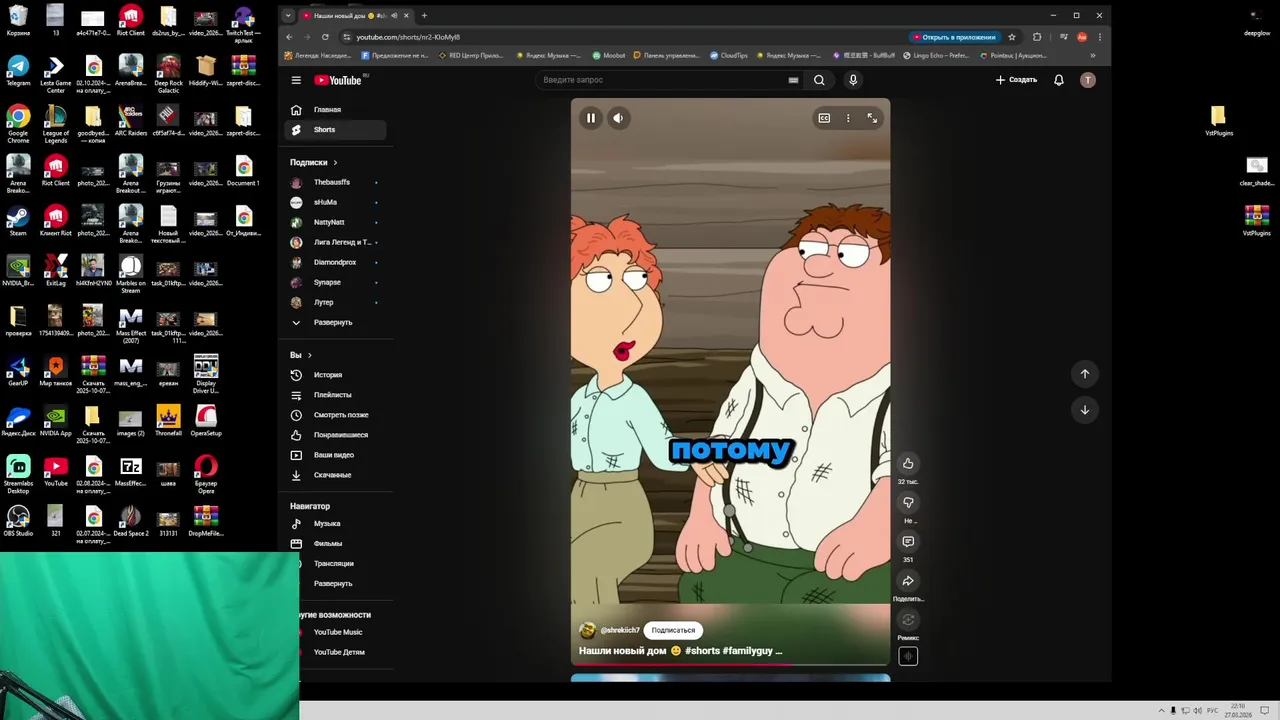Image resolution: width=1280 pixels, height=720 pixels.
Task: Expand the Вы section
Action: [x=301, y=355]
